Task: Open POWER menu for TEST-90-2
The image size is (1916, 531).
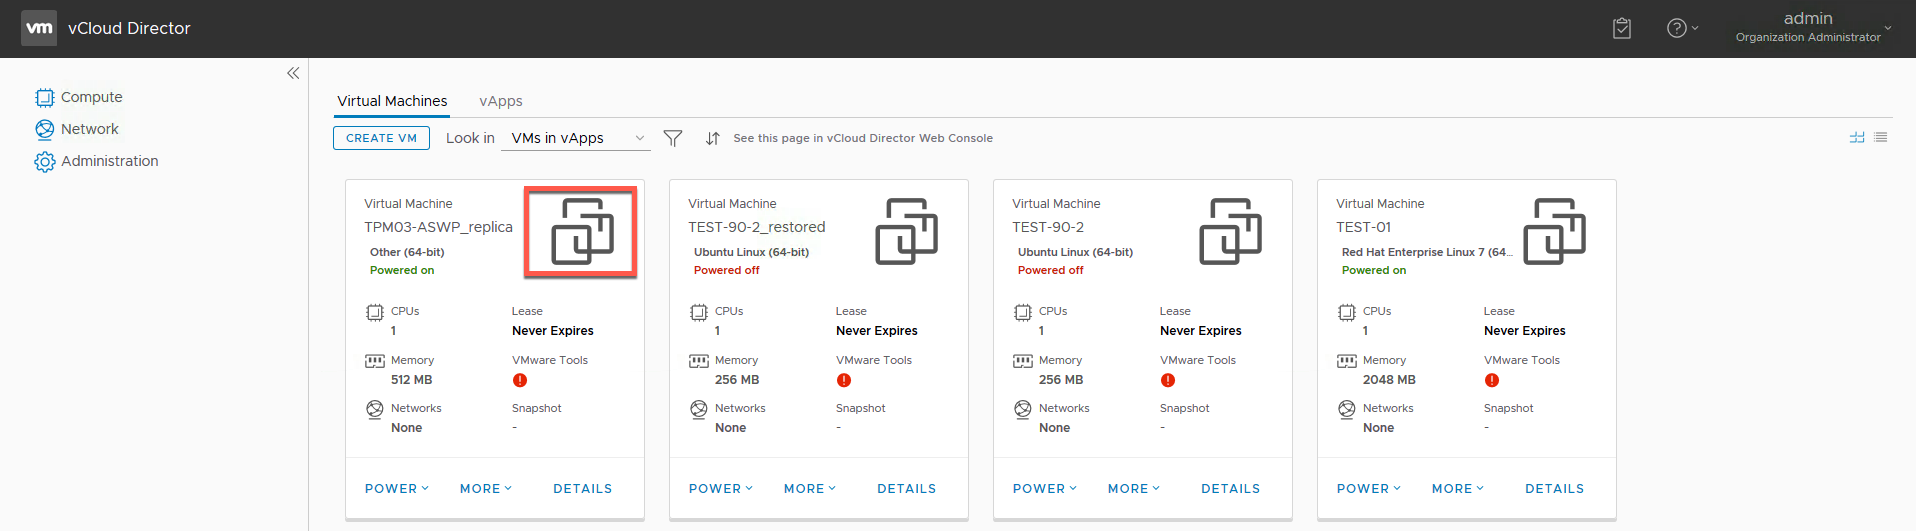Action: pyautogui.click(x=1045, y=489)
